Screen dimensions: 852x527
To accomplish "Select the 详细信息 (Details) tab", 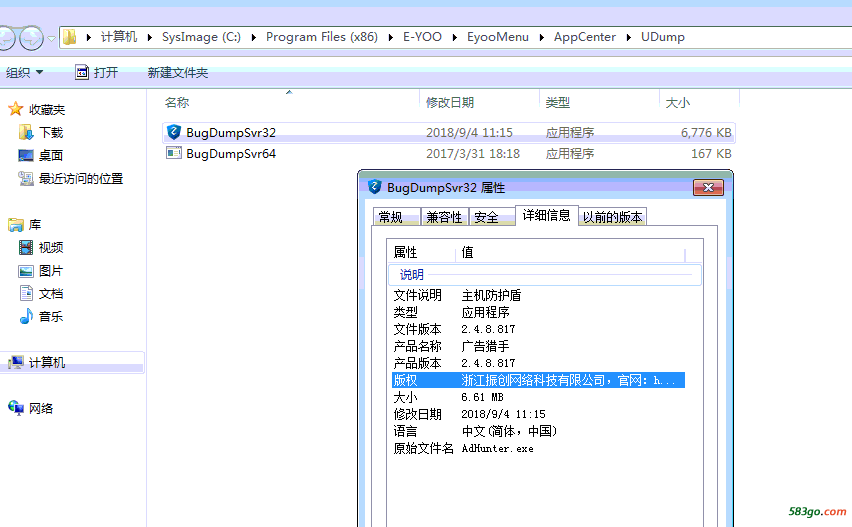I will [546, 215].
